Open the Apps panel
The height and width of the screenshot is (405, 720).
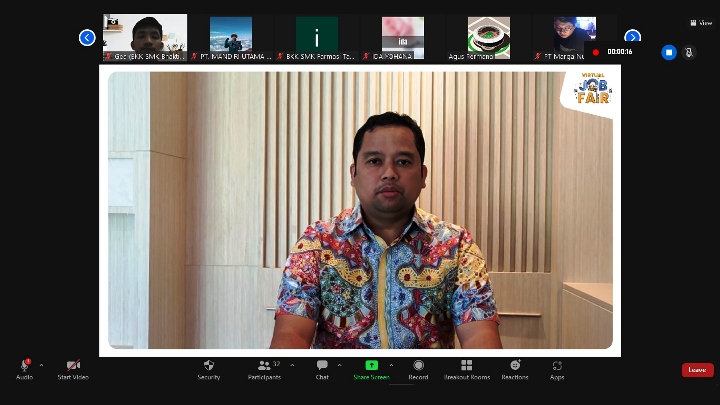click(557, 366)
